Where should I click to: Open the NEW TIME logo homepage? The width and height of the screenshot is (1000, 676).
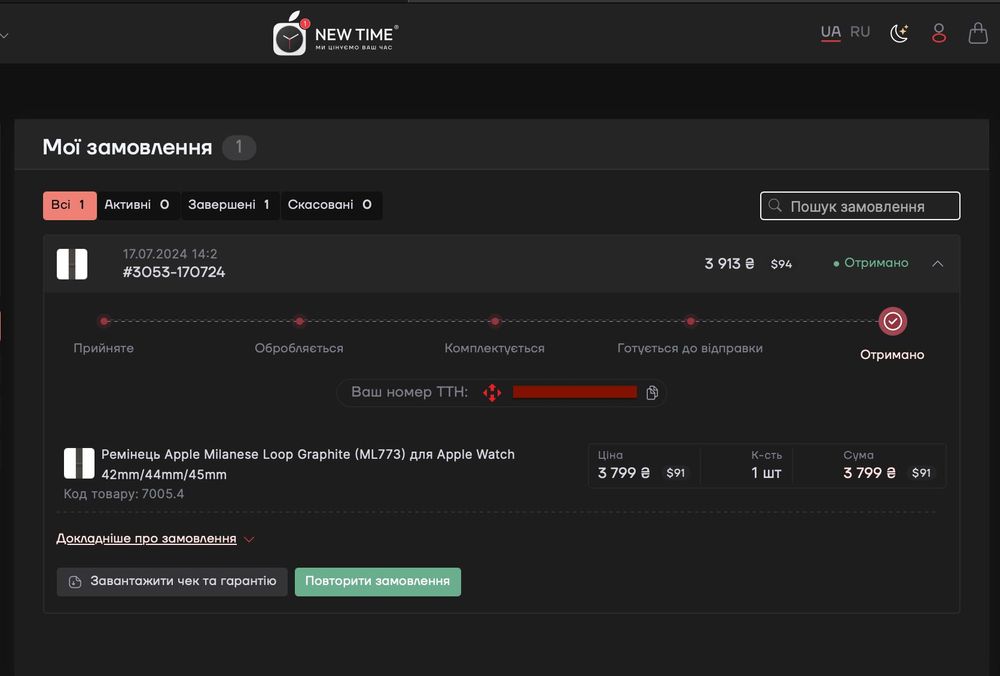(x=335, y=33)
